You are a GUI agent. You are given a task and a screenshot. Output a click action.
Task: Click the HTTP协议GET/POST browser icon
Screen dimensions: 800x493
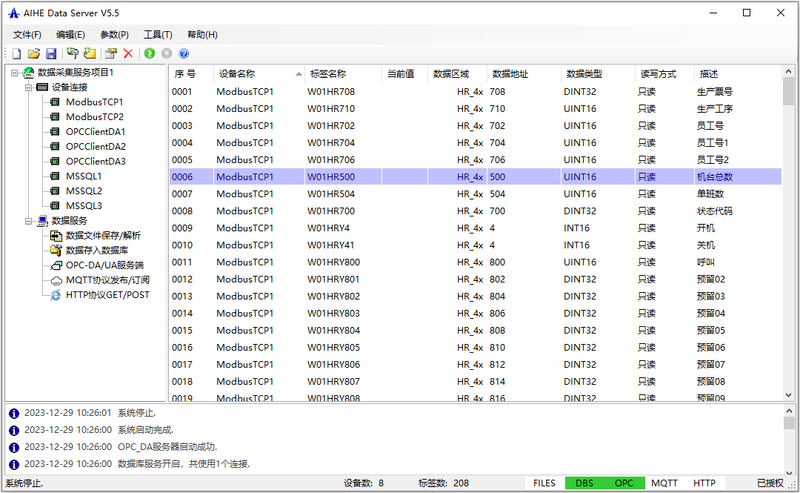coord(56,295)
